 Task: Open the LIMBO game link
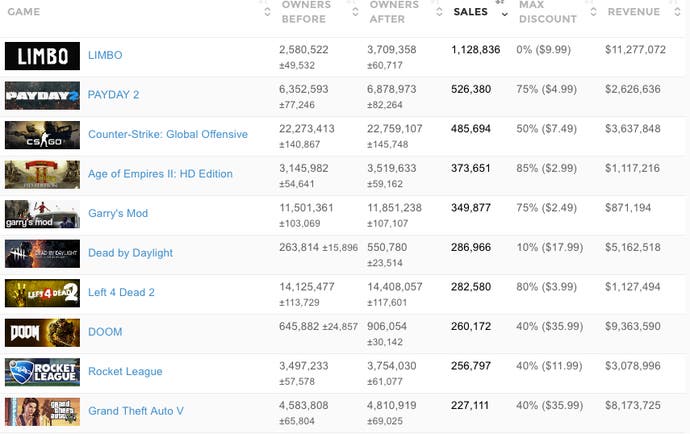pyautogui.click(x=105, y=55)
